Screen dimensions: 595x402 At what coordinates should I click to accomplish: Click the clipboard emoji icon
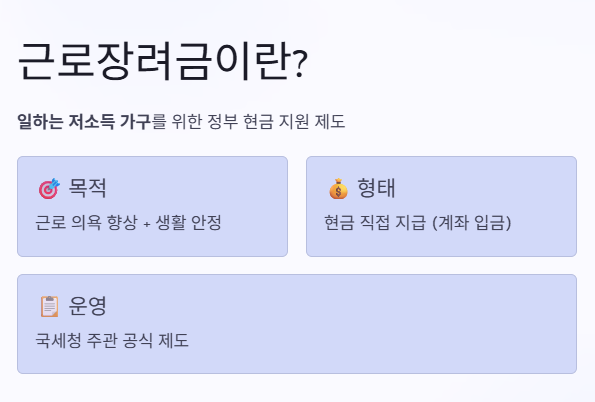click(49, 306)
